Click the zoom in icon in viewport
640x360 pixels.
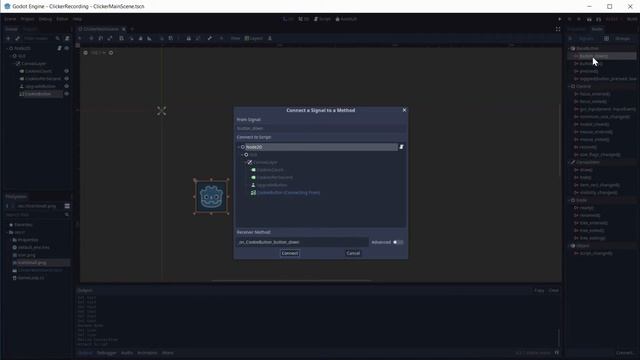[111, 53]
